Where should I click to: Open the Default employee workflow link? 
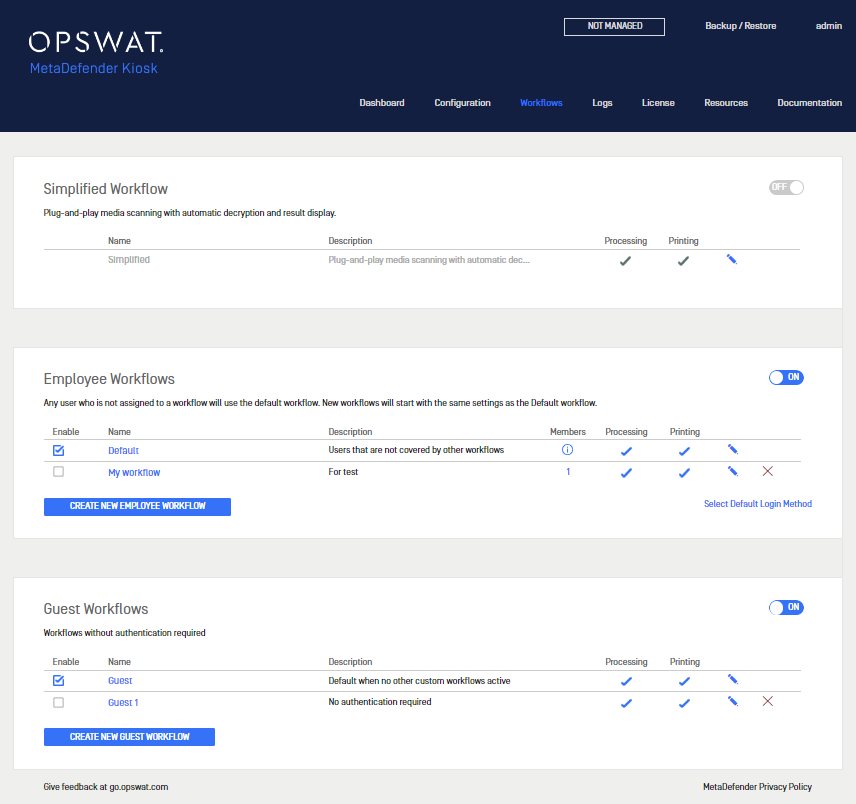tap(123, 450)
